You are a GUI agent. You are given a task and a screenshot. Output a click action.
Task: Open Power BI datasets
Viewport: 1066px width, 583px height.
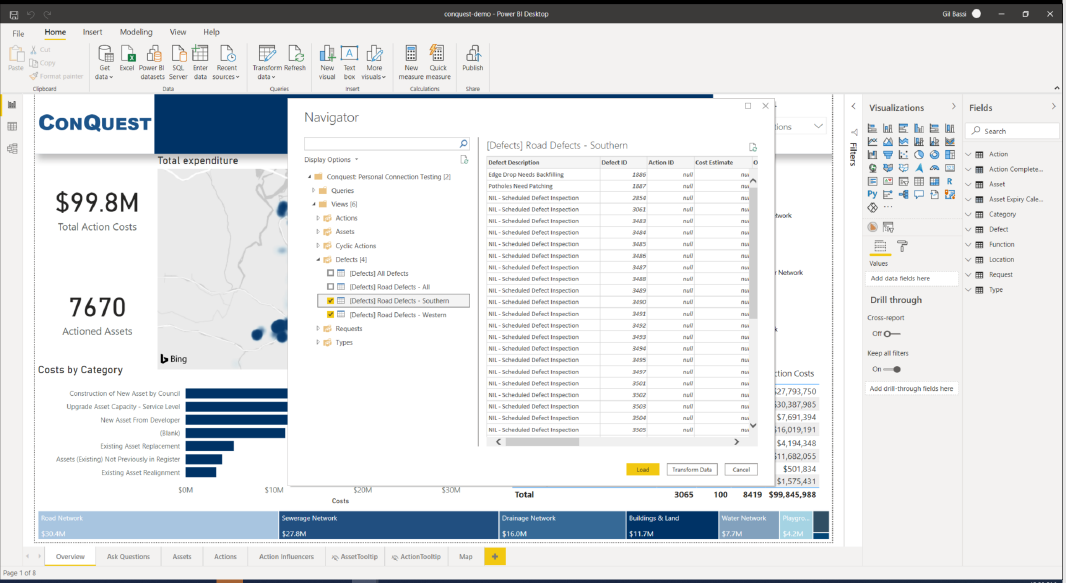click(152, 63)
